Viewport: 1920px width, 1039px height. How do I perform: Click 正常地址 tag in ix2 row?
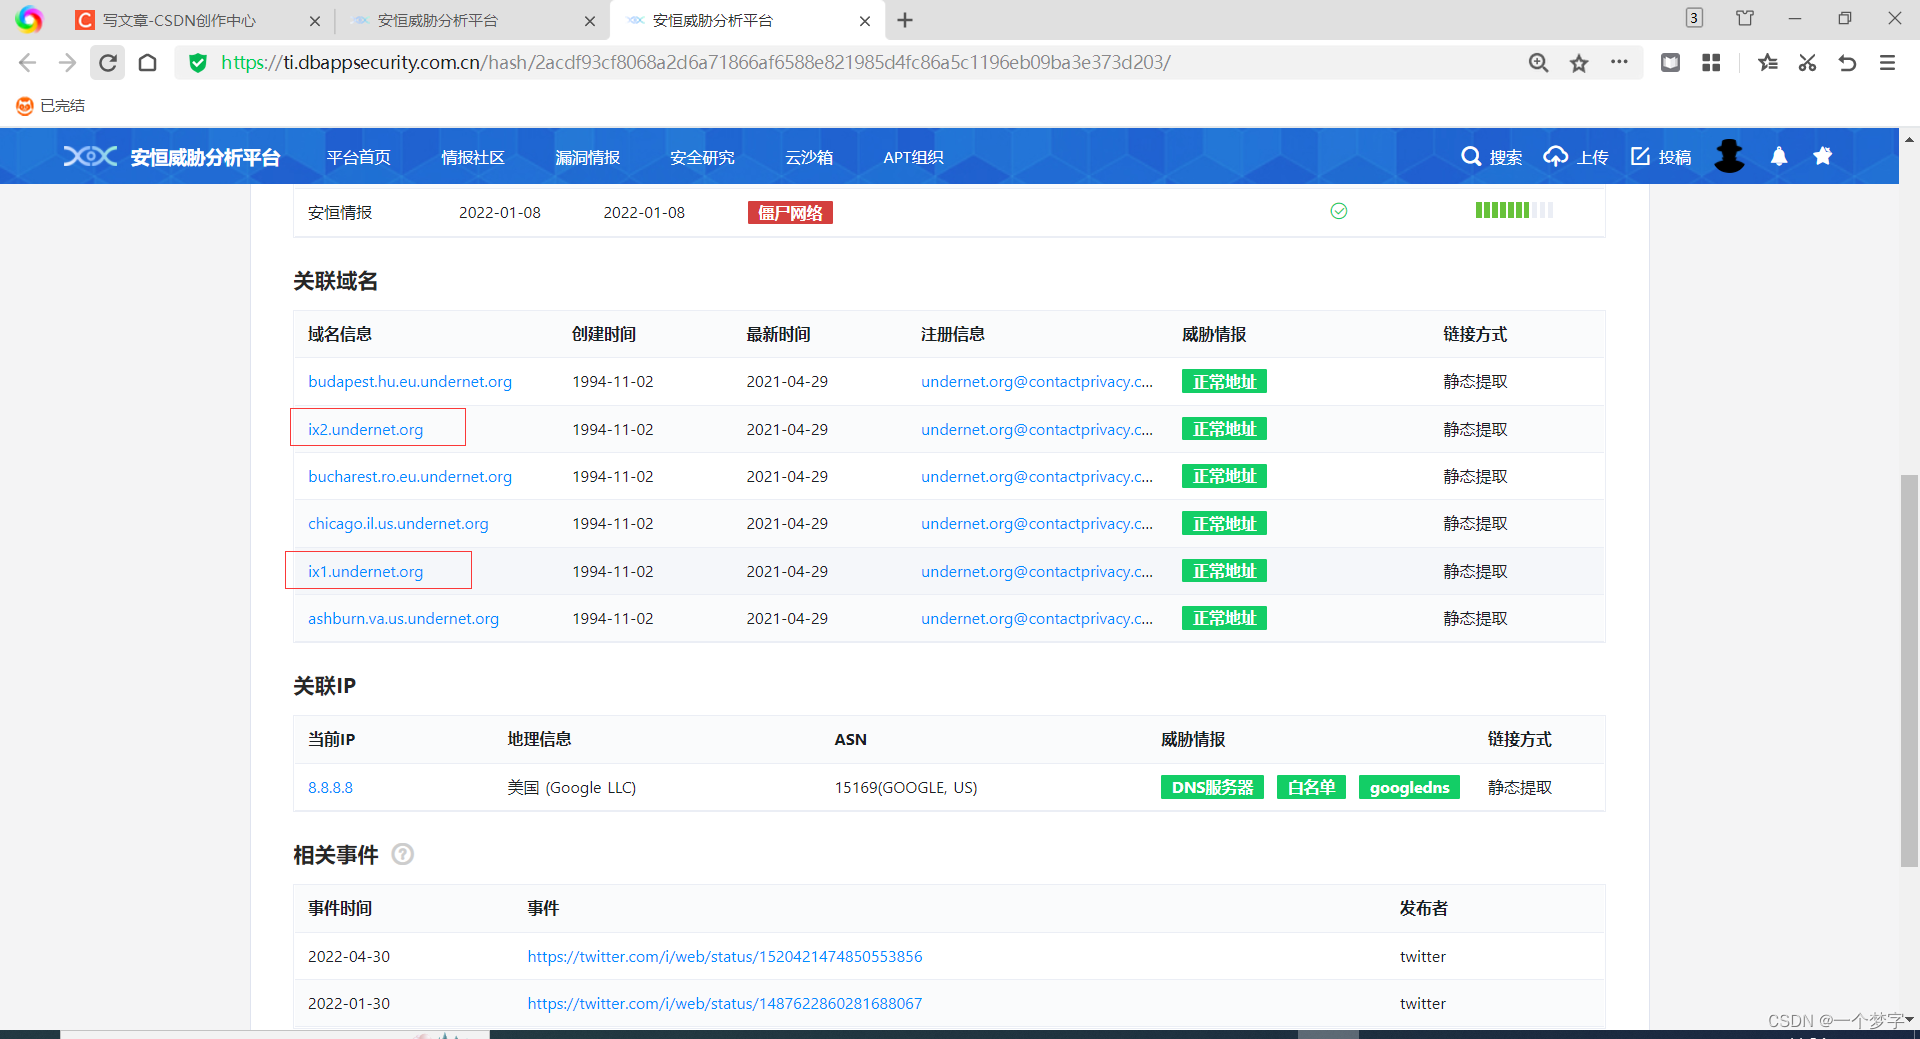coord(1224,430)
